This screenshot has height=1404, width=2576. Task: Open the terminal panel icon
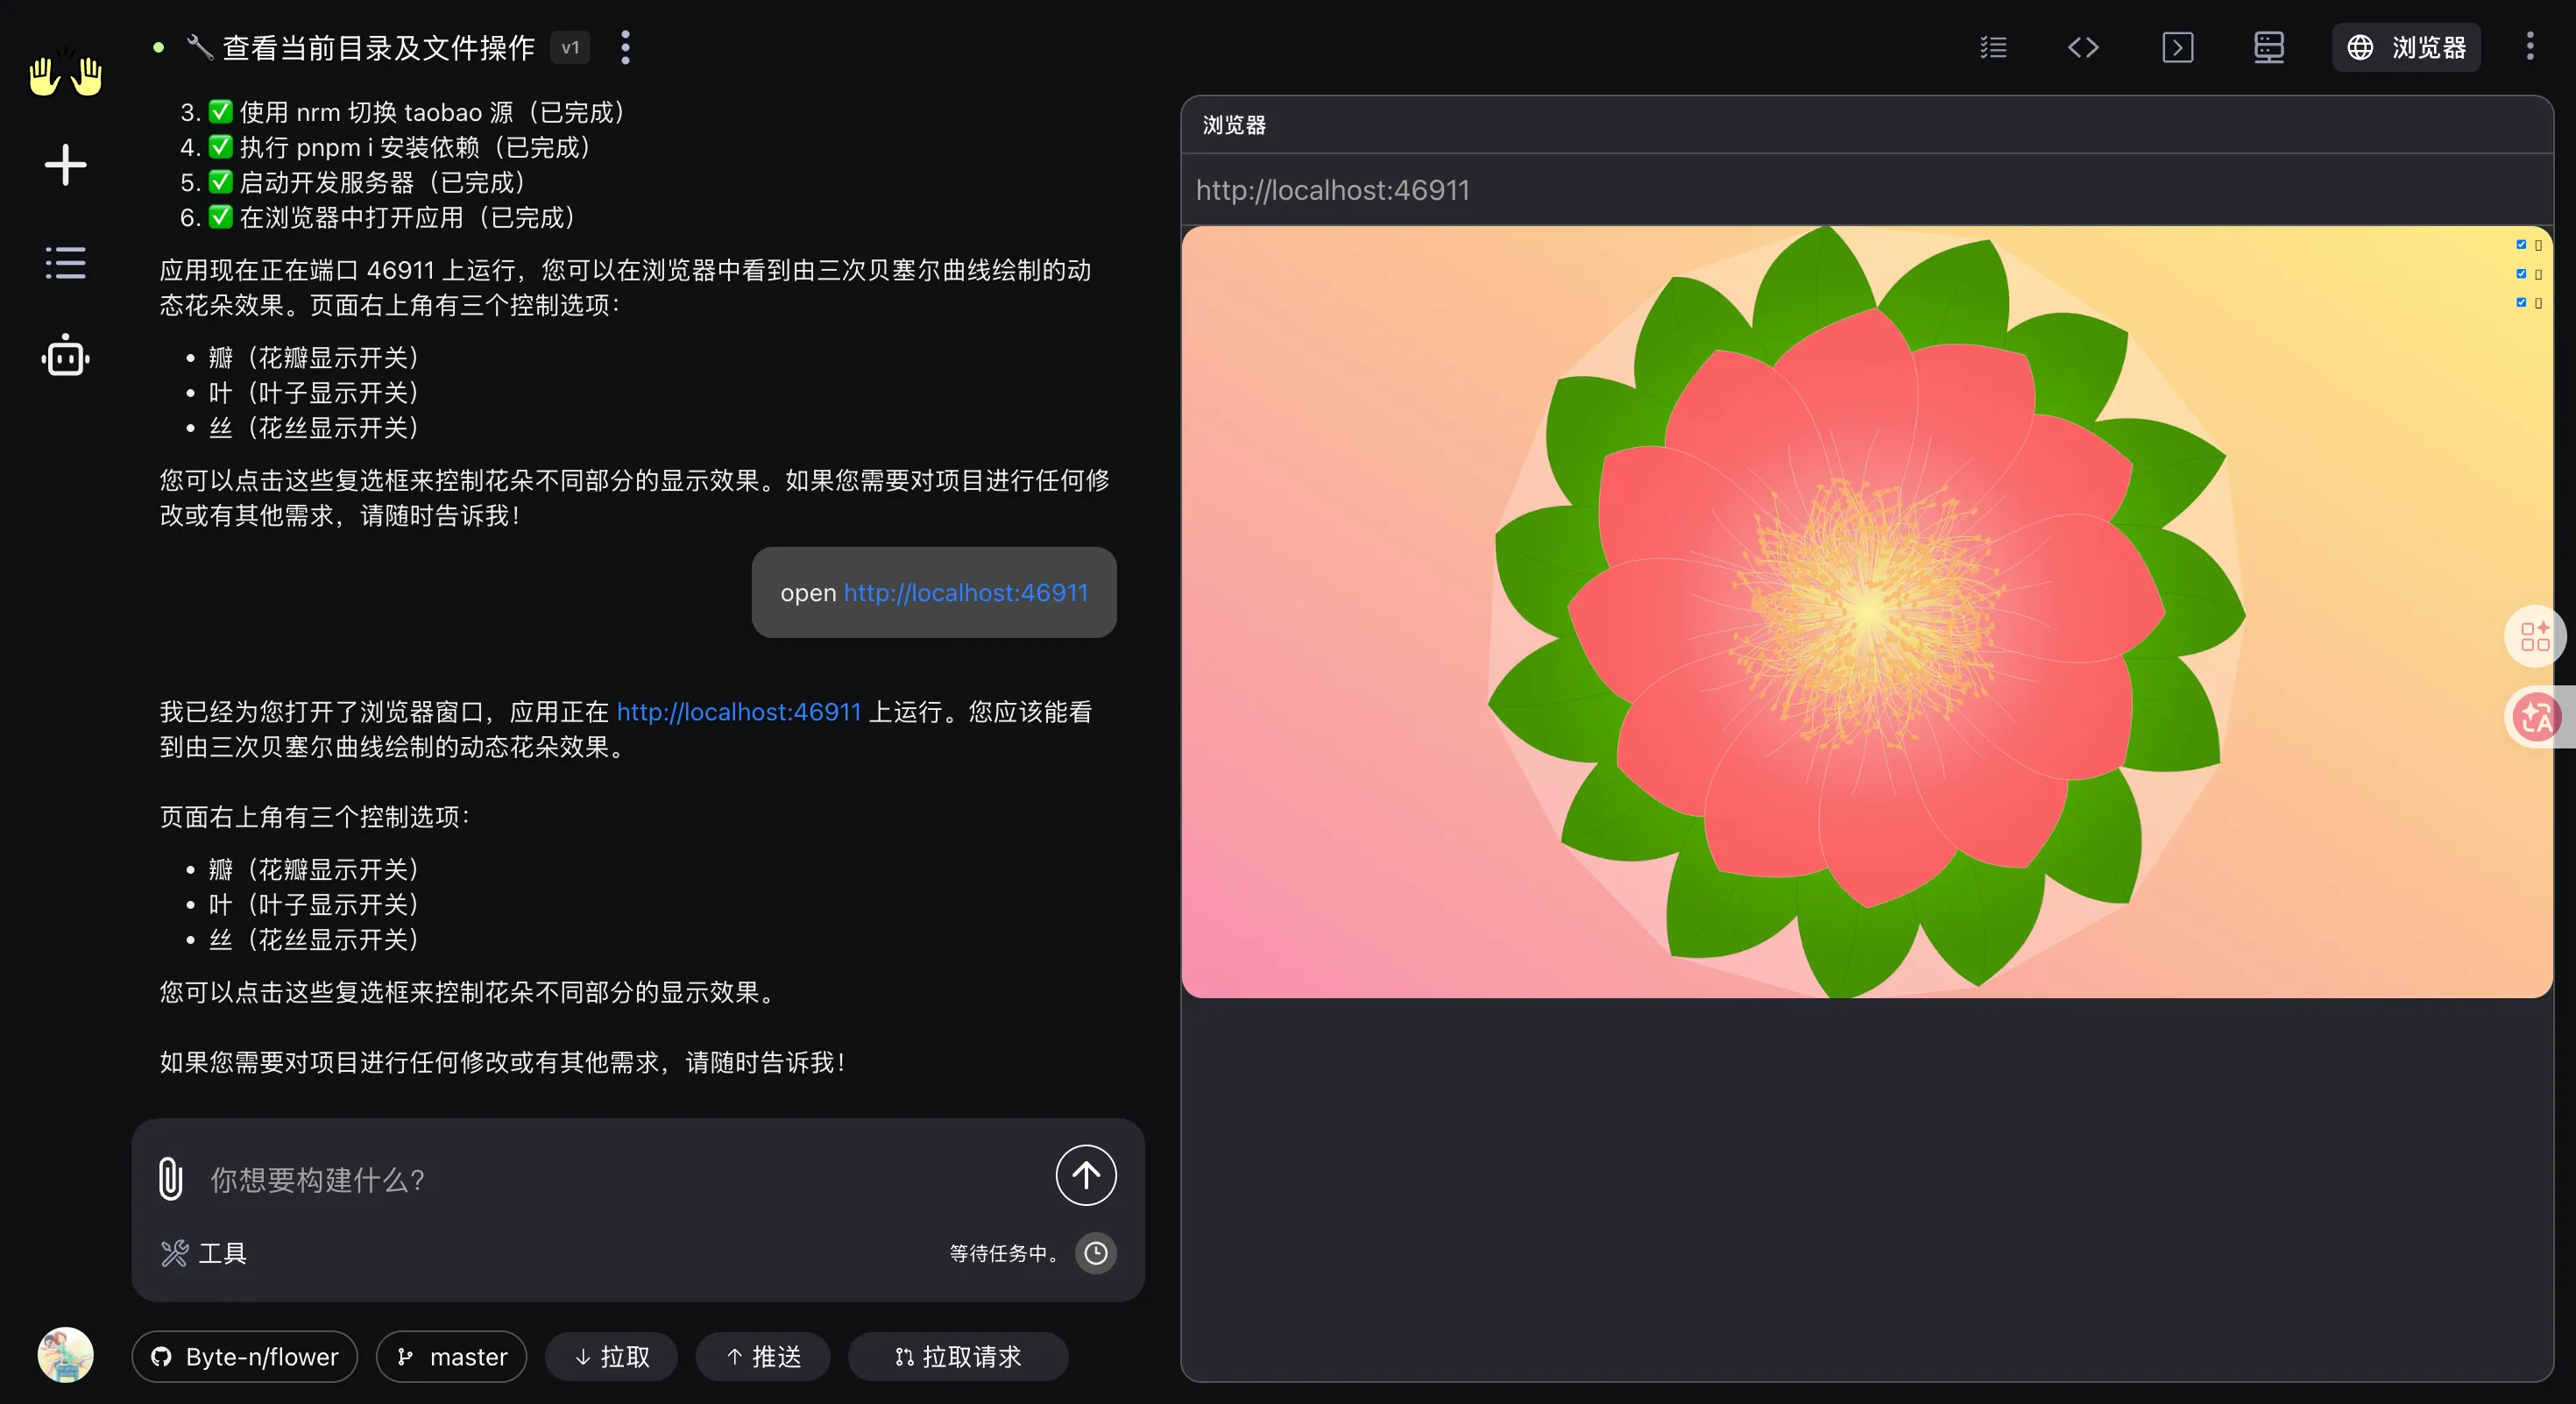(x=2177, y=47)
